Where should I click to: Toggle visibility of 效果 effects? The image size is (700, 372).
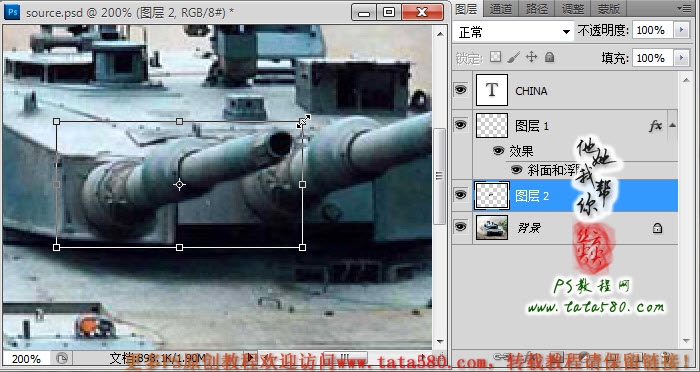pyautogui.click(x=499, y=151)
